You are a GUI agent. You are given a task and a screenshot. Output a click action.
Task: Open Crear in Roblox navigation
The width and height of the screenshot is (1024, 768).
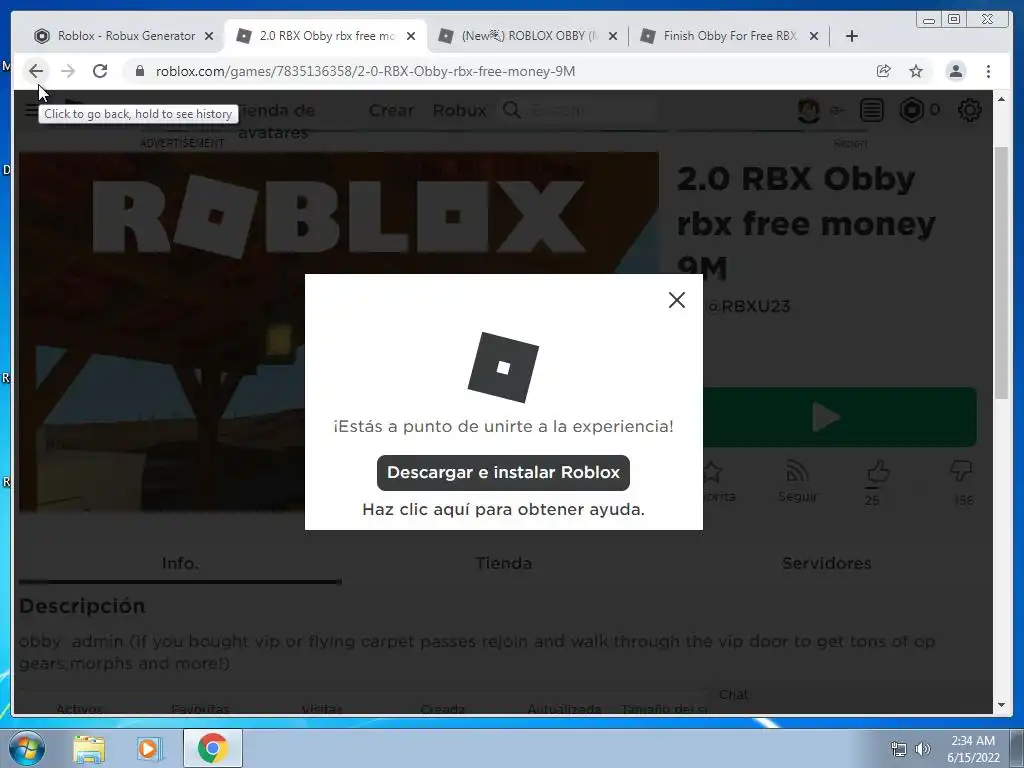[391, 110]
